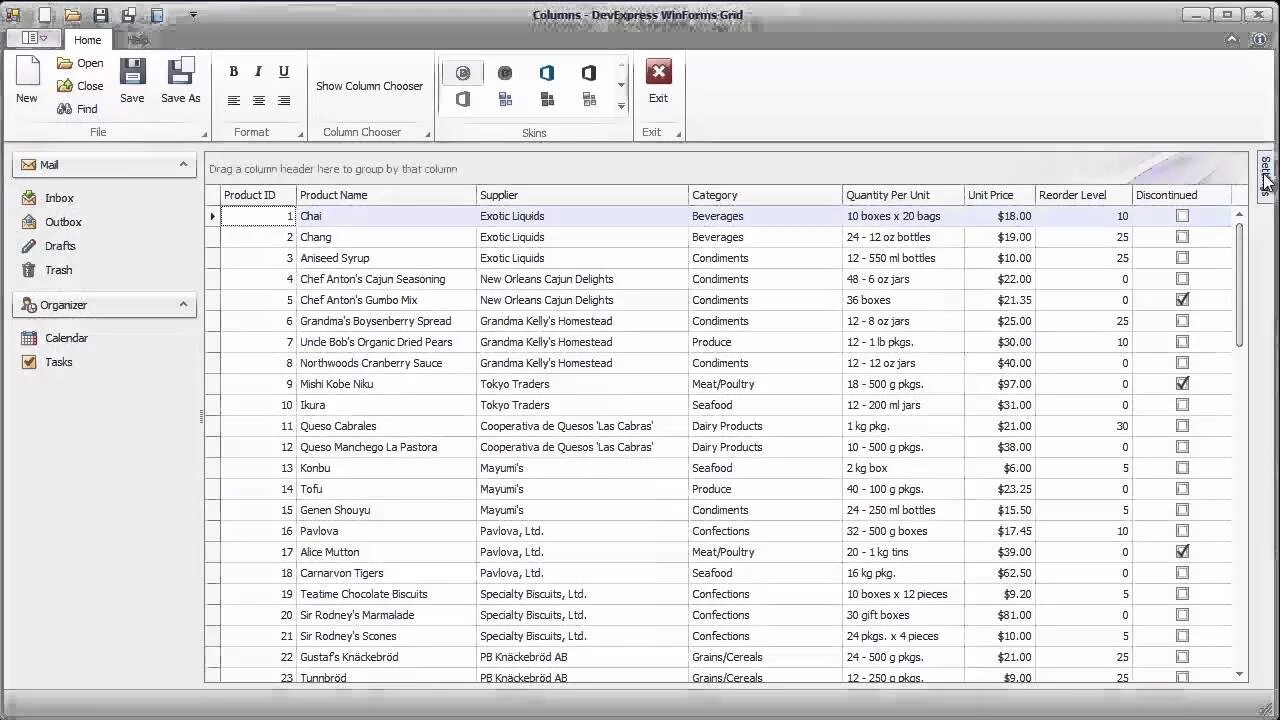Image resolution: width=1280 pixels, height=720 pixels.
Task: Click the Find binoculars button
Action: (78, 109)
